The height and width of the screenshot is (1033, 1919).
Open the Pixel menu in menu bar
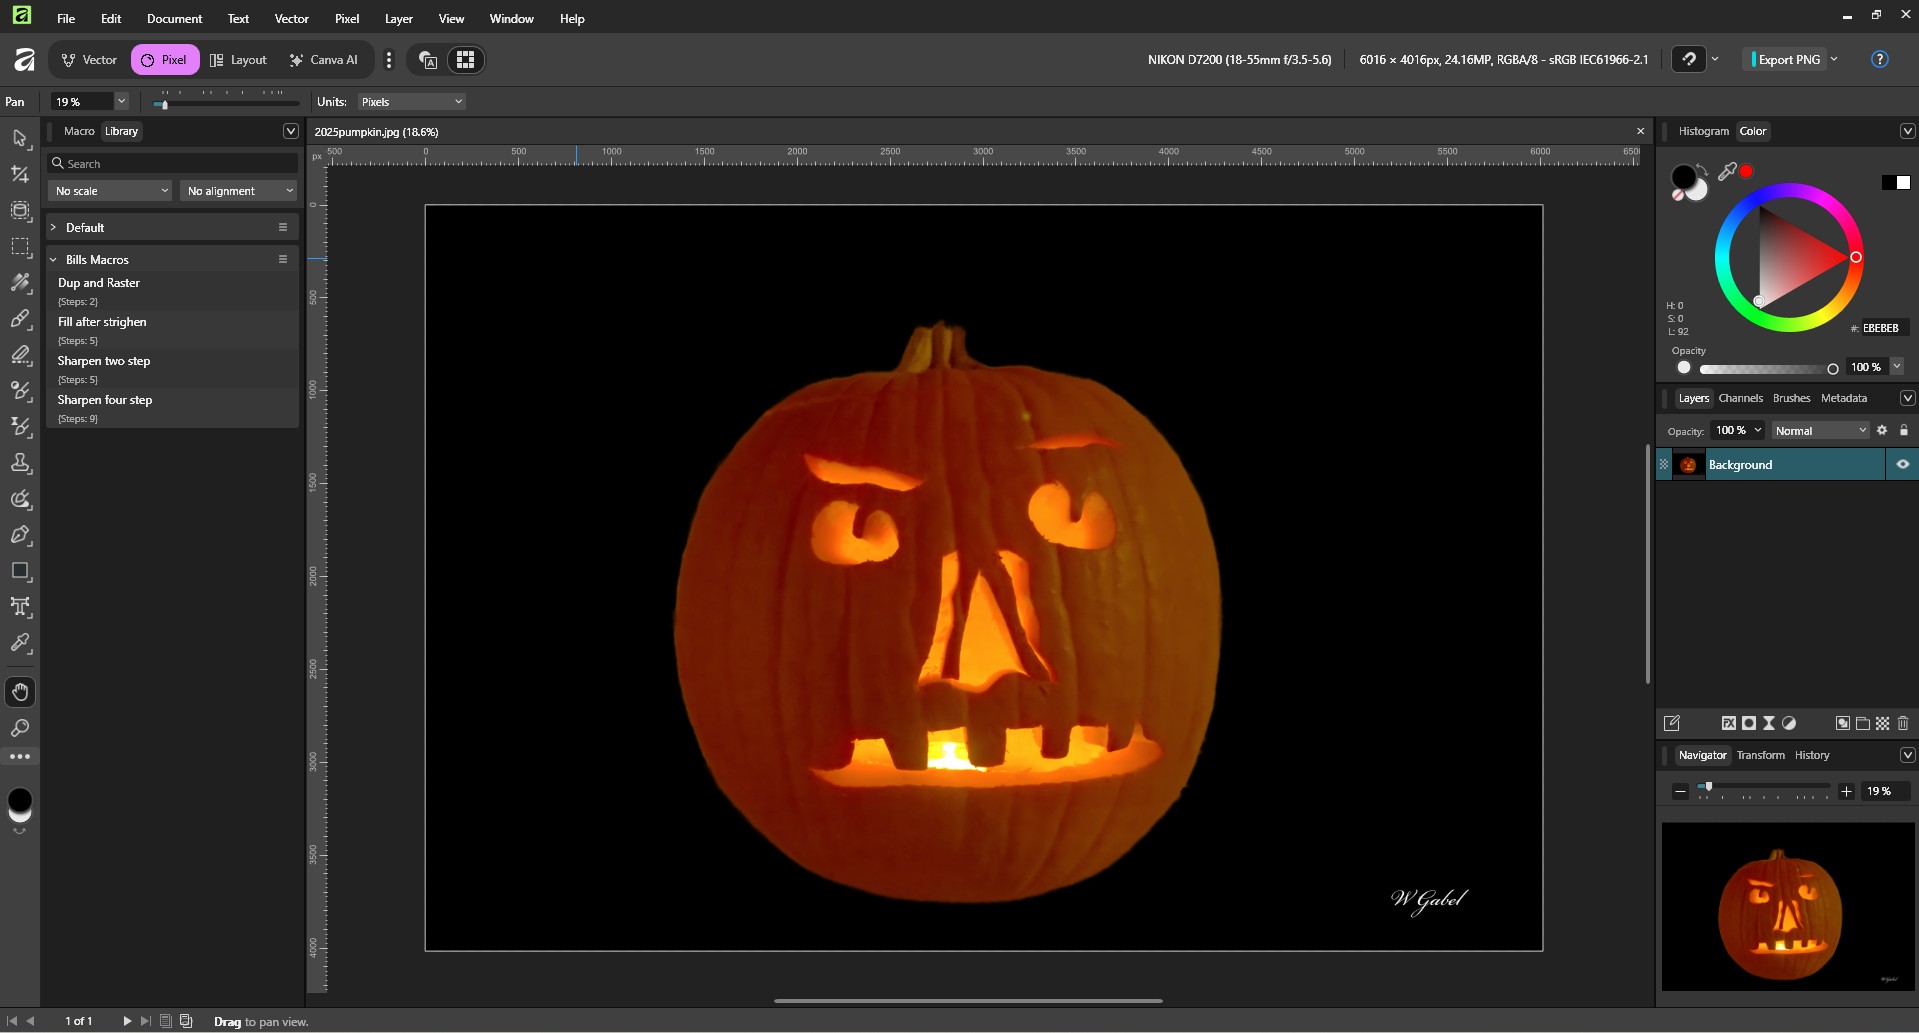(x=347, y=19)
